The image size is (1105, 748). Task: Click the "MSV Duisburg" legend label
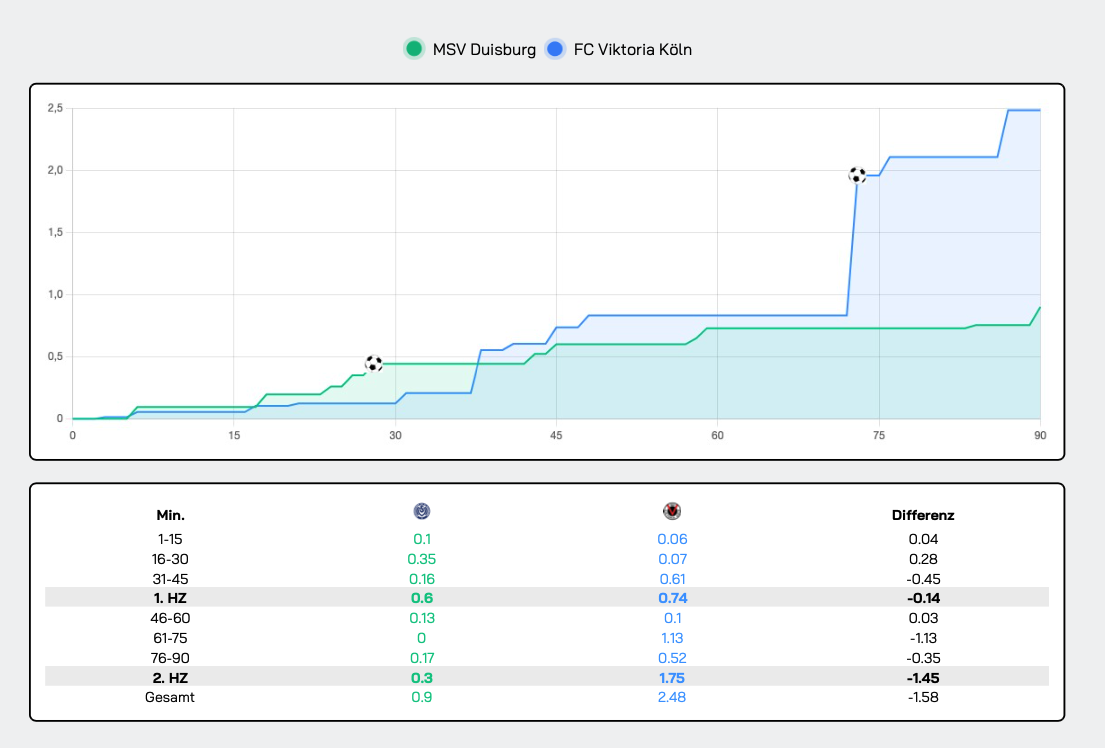(484, 49)
